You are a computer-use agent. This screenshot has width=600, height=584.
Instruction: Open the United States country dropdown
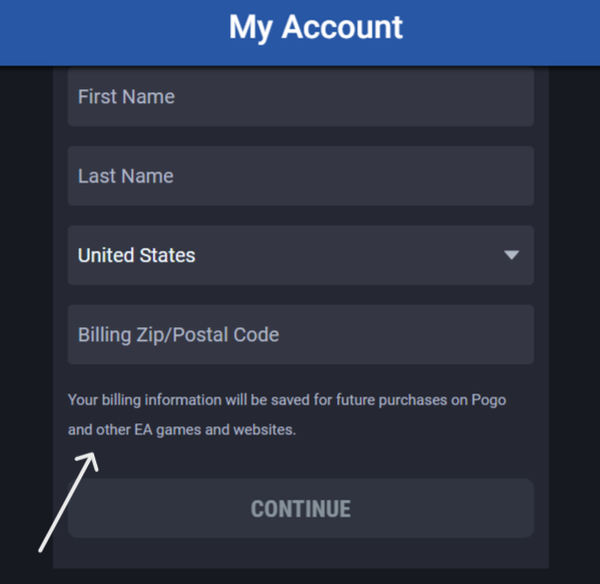click(x=300, y=255)
